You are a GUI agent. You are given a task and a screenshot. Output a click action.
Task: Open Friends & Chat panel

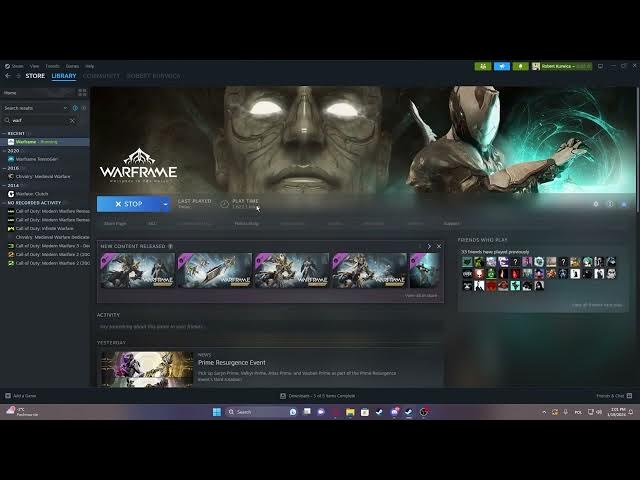point(614,396)
